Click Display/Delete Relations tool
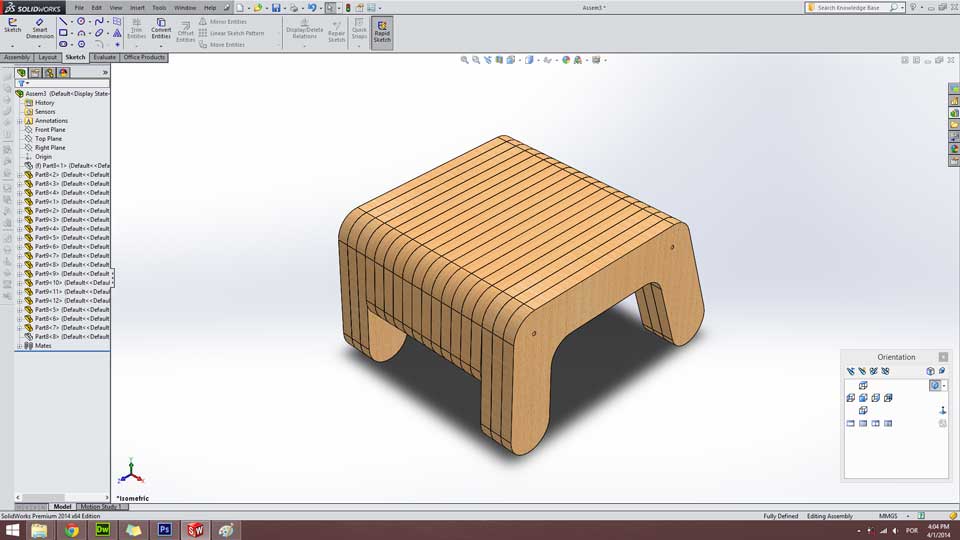 pos(304,29)
